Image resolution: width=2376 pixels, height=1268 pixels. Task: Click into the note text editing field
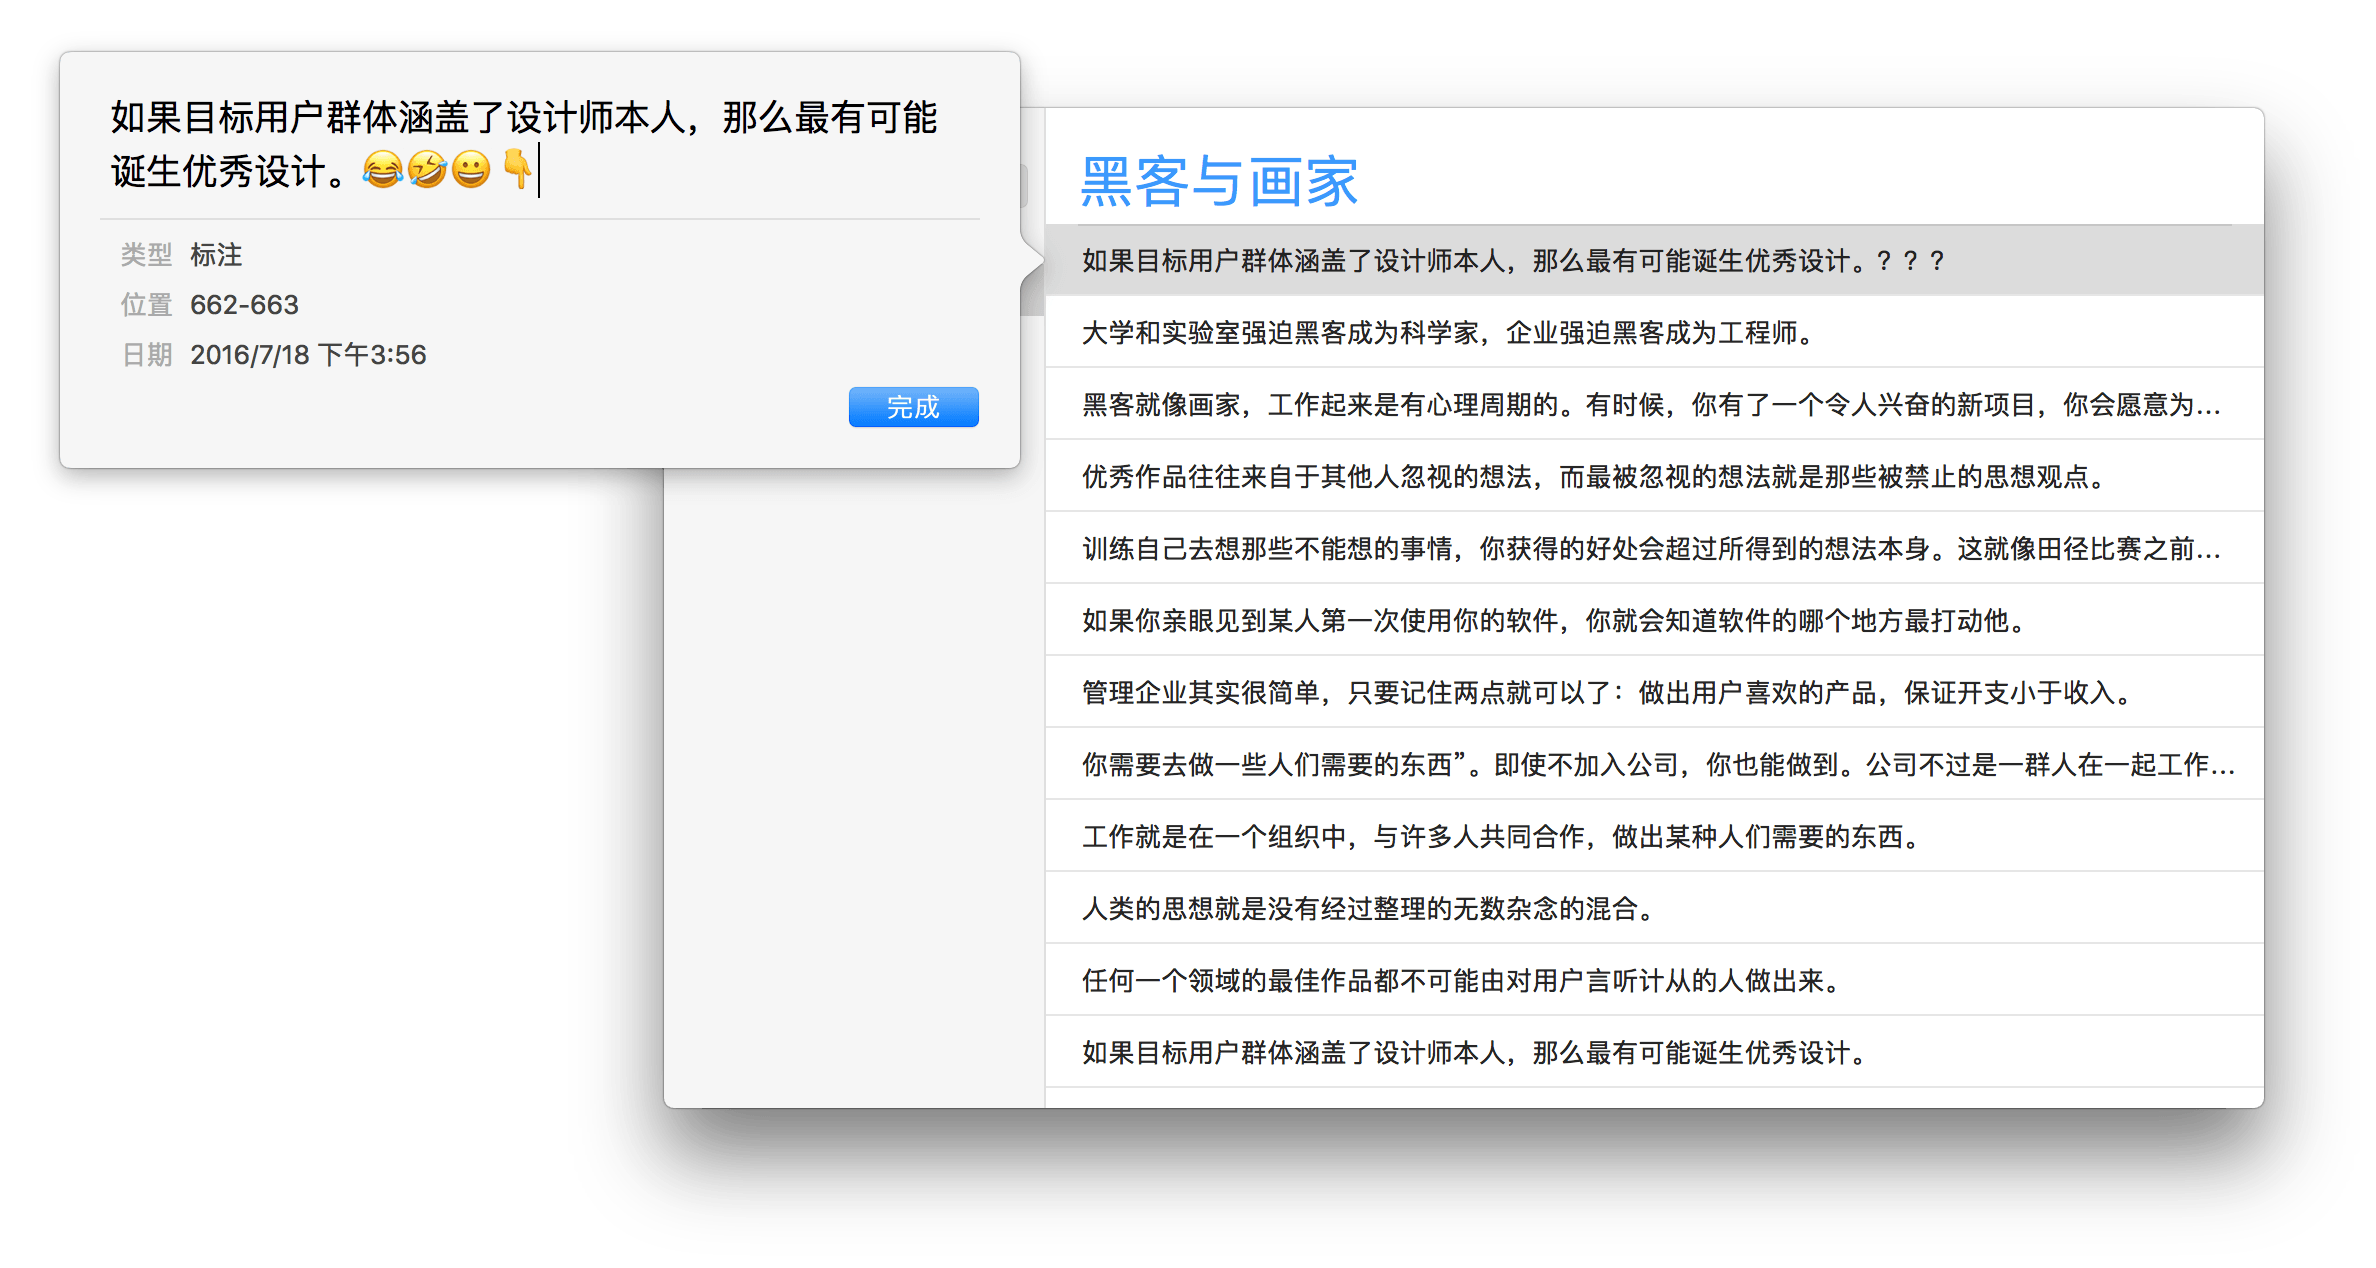click(x=540, y=145)
